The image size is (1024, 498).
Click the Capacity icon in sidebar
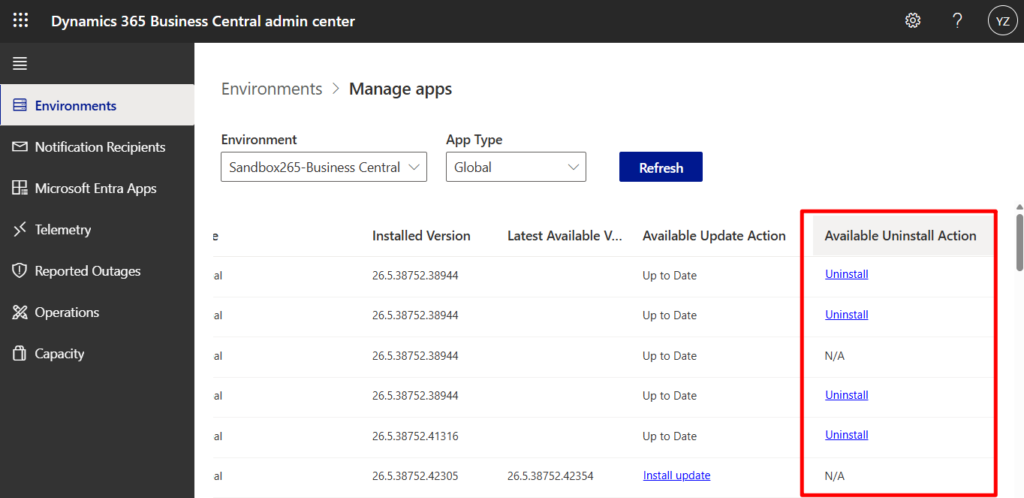pos(19,354)
